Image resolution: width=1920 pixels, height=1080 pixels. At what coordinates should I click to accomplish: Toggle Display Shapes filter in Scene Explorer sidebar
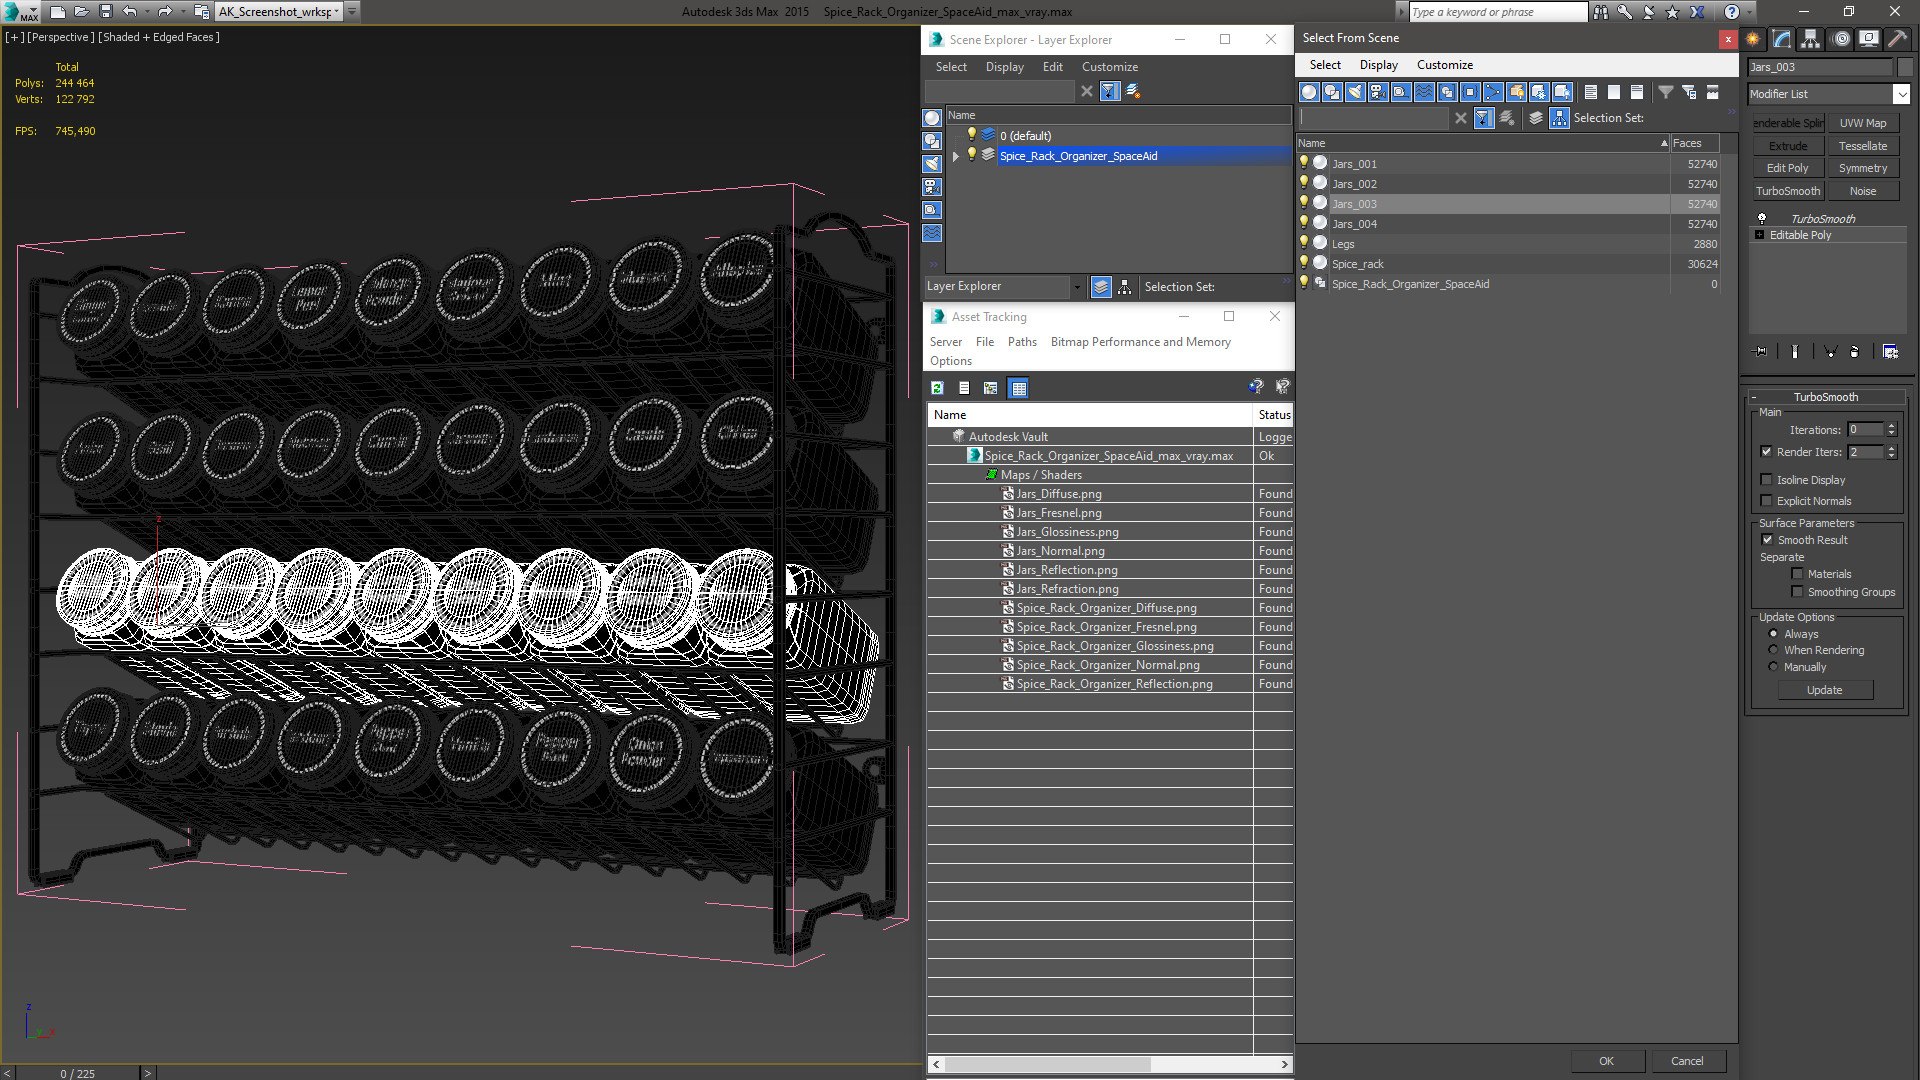pyautogui.click(x=932, y=141)
